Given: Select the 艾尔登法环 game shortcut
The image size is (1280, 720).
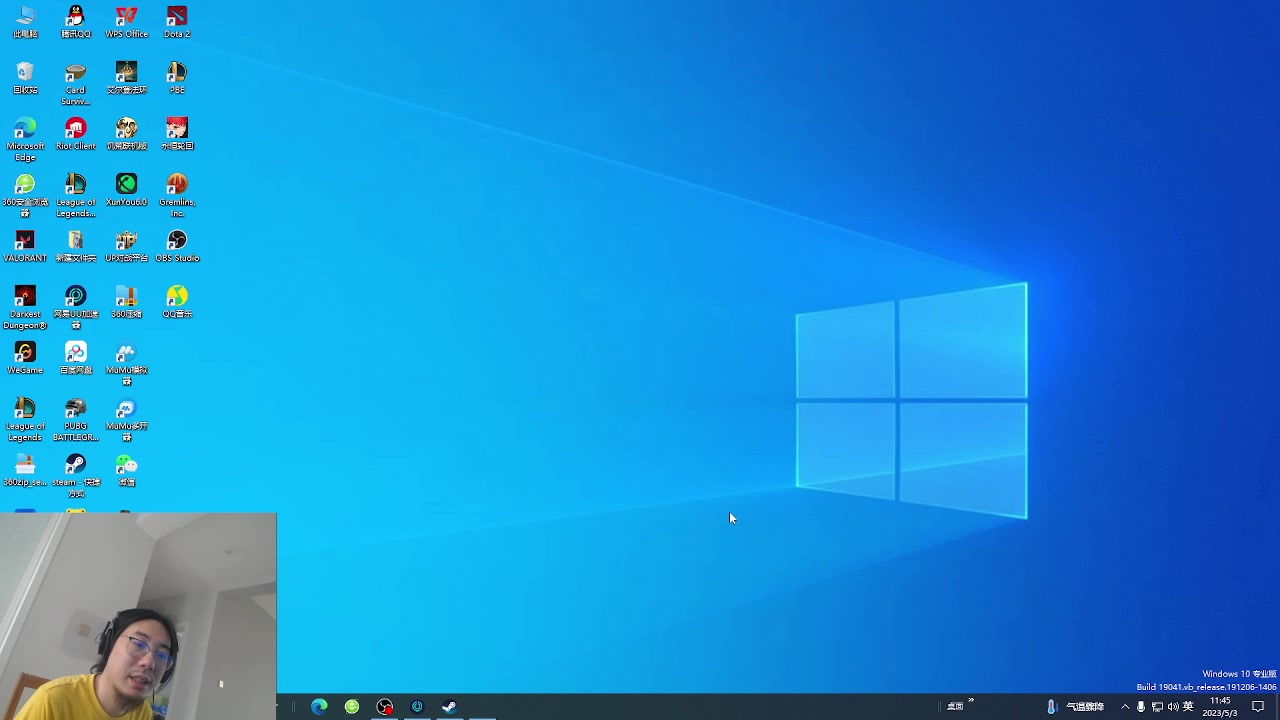Looking at the screenshot, I should [x=126, y=78].
